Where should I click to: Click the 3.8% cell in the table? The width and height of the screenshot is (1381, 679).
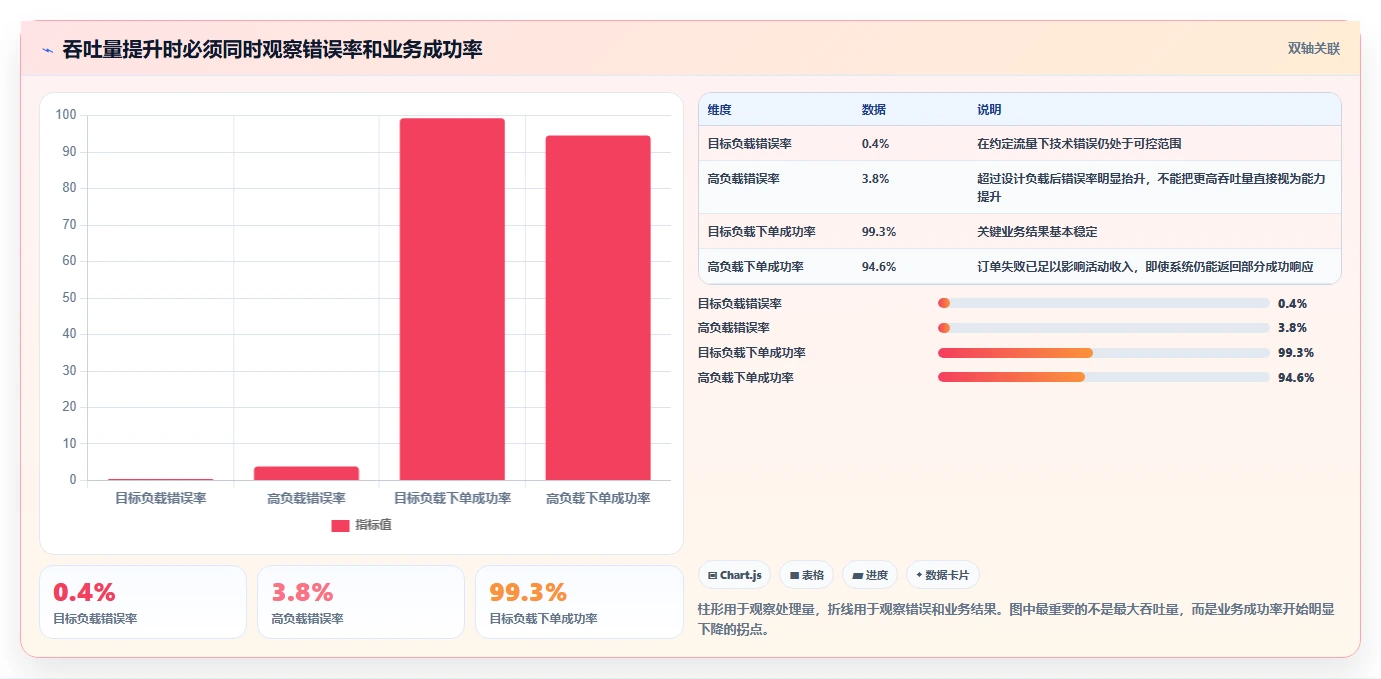click(x=875, y=179)
